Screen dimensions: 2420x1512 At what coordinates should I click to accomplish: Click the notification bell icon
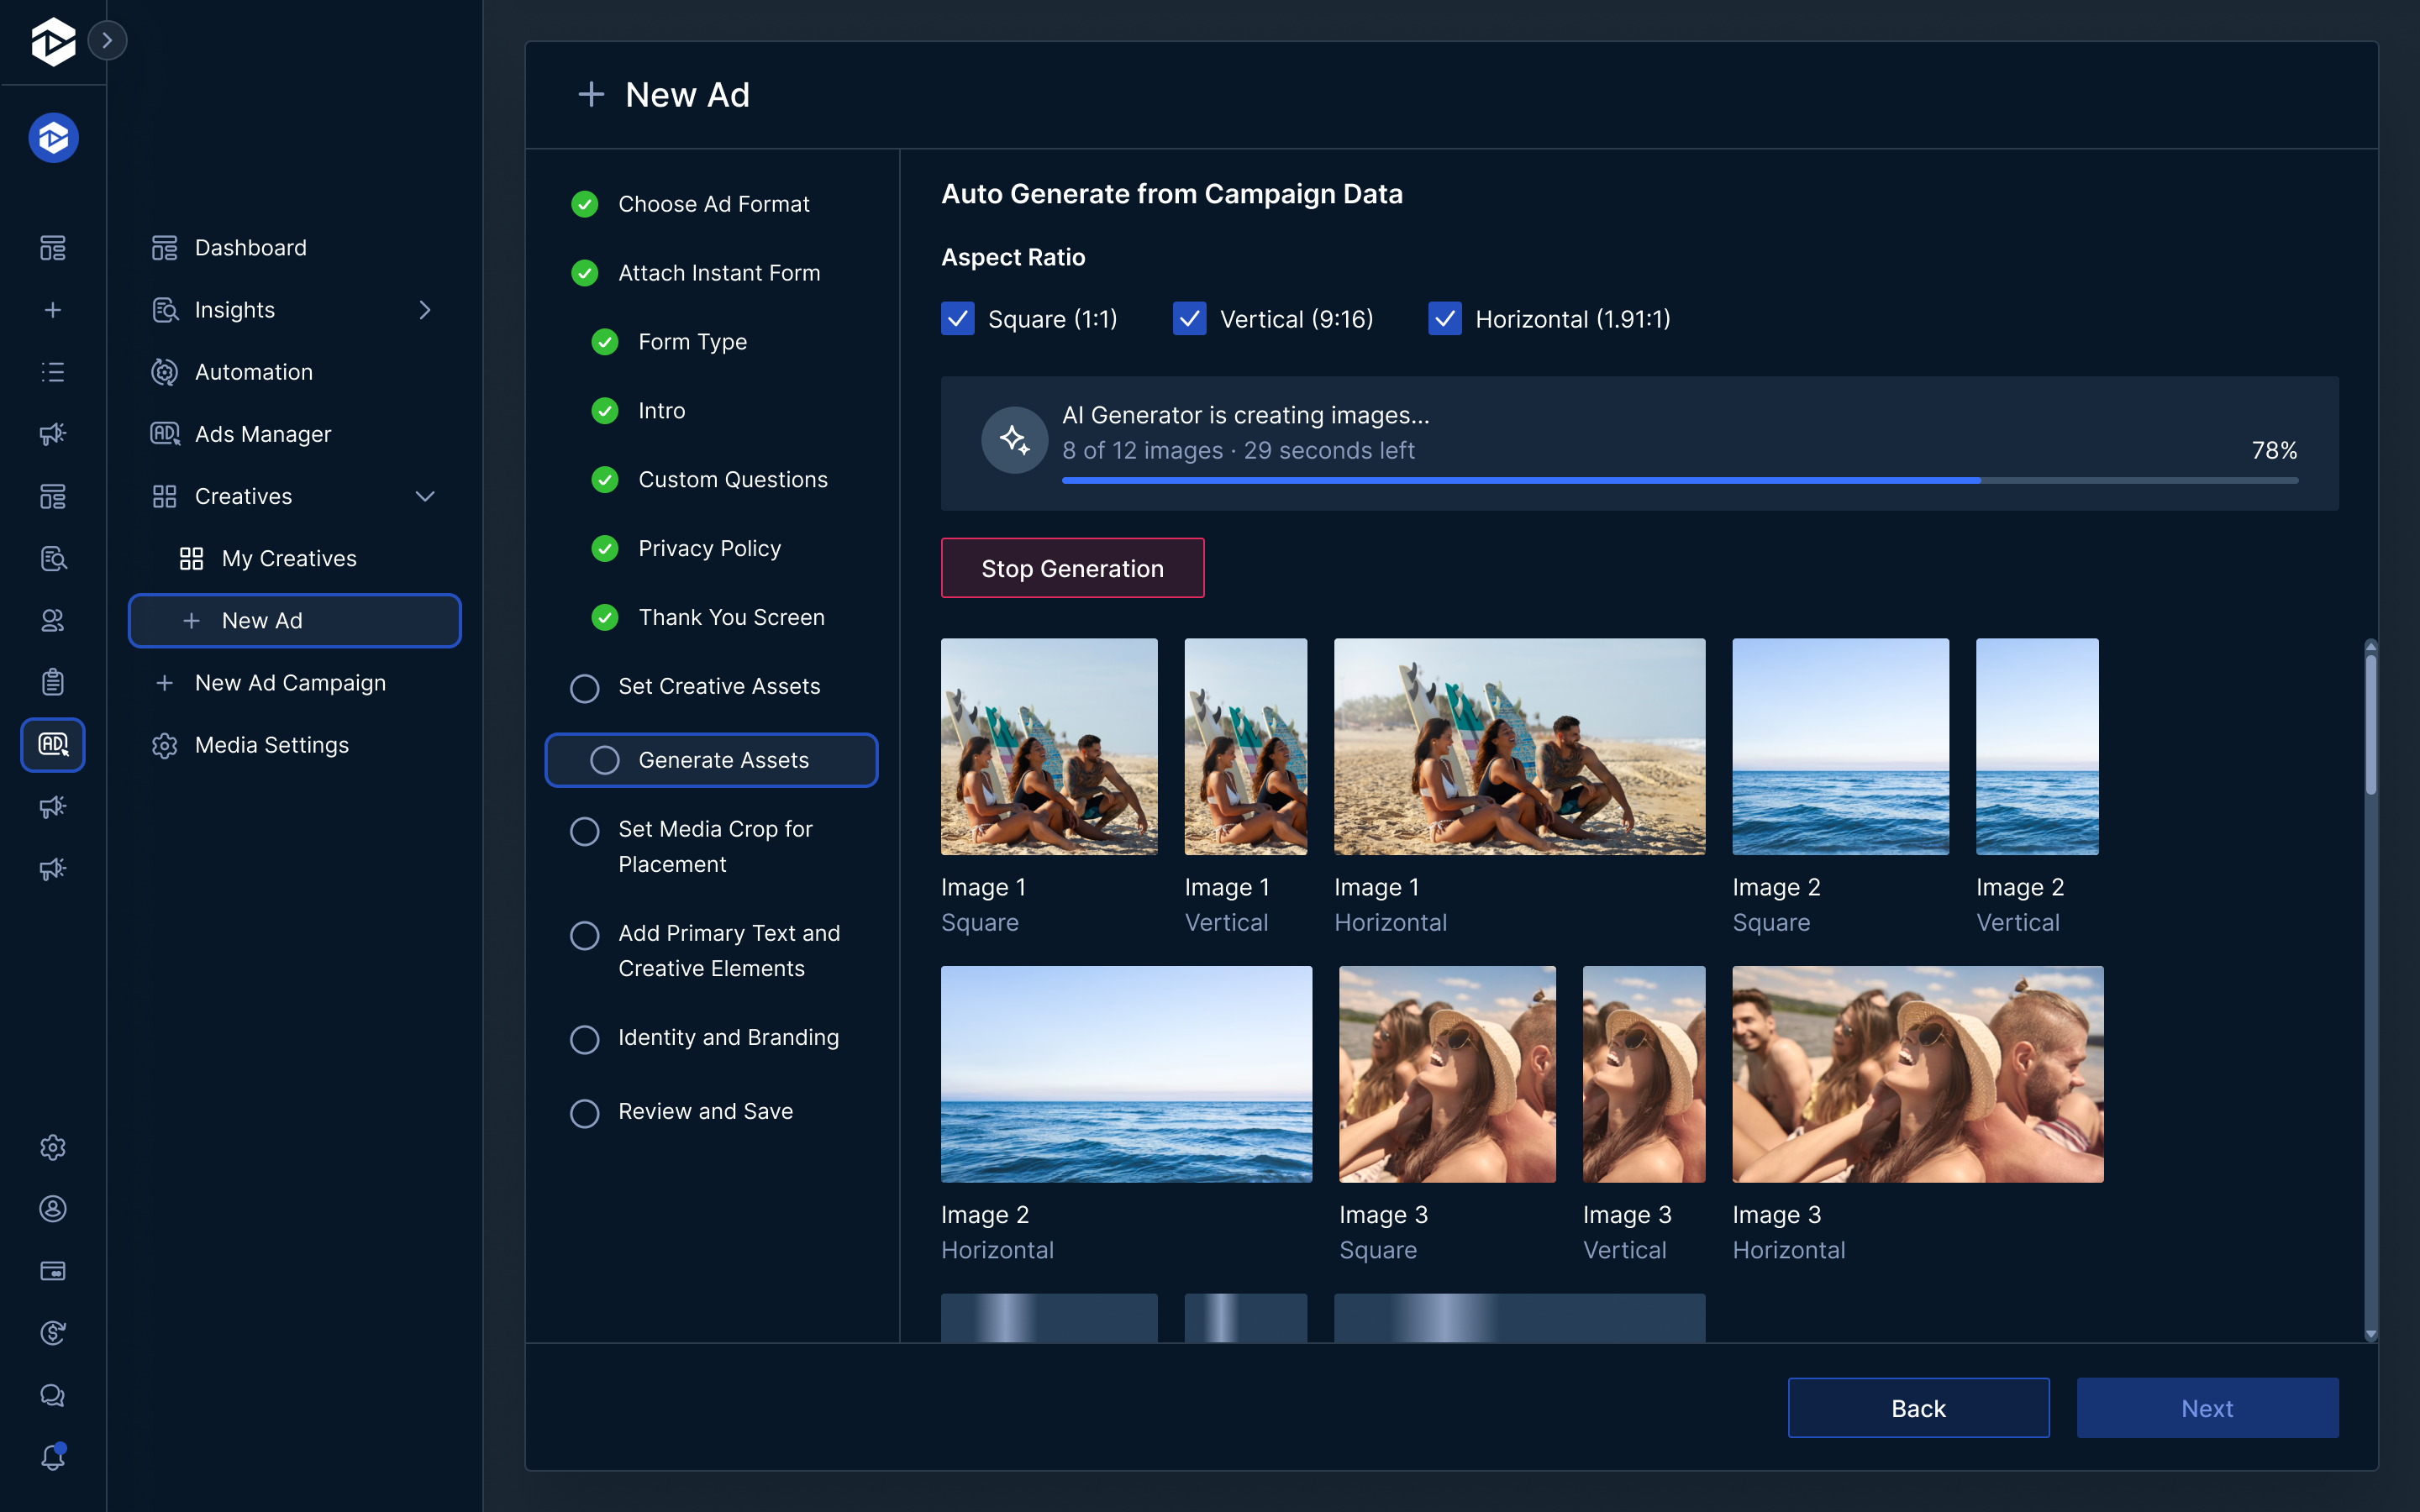(x=53, y=1457)
